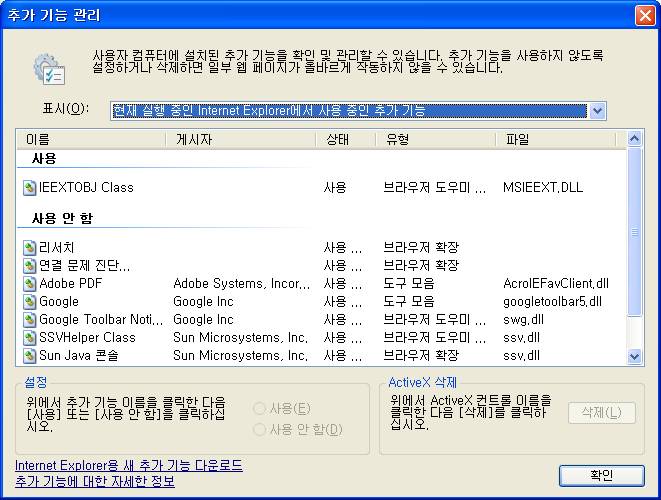Click the Sun Java 콘솔 add-on icon

(x=29, y=356)
